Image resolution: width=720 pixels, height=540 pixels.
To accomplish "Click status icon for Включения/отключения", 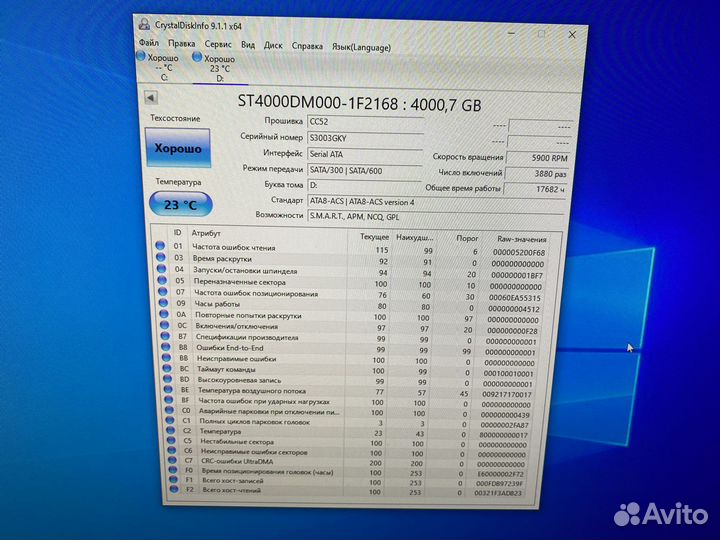I will coord(165,325).
